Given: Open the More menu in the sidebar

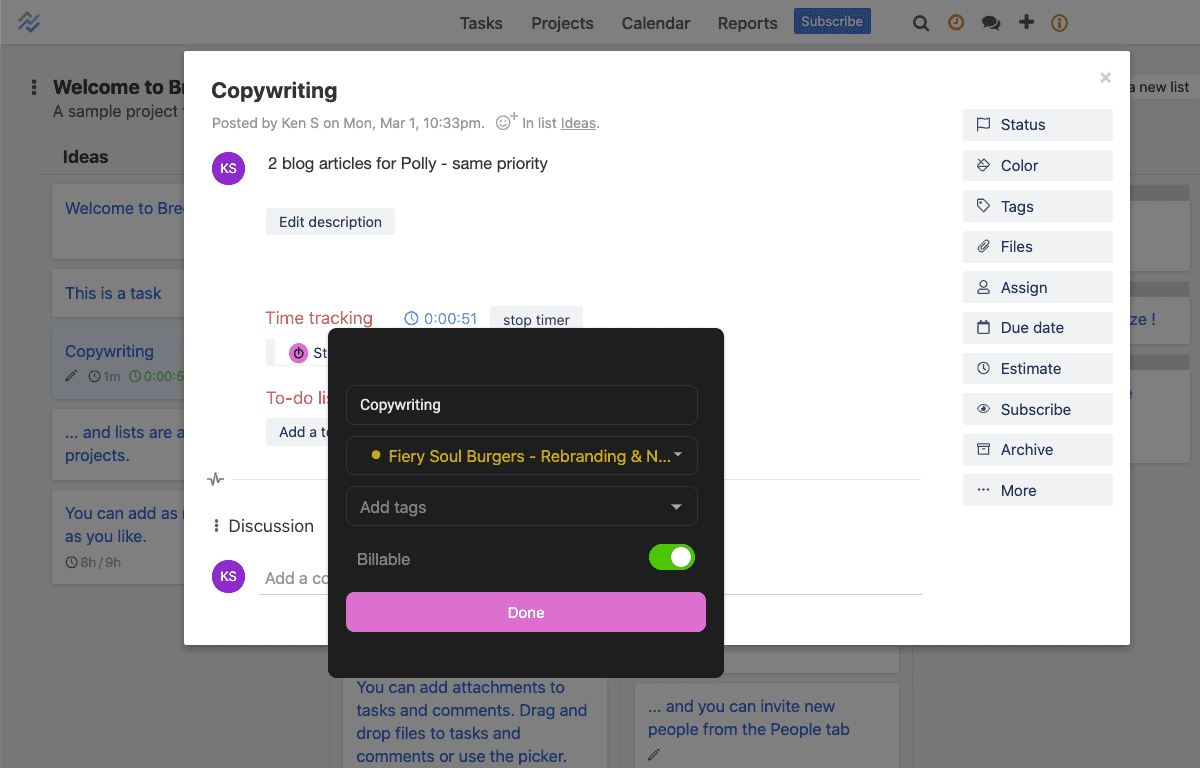Looking at the screenshot, I should (1037, 490).
